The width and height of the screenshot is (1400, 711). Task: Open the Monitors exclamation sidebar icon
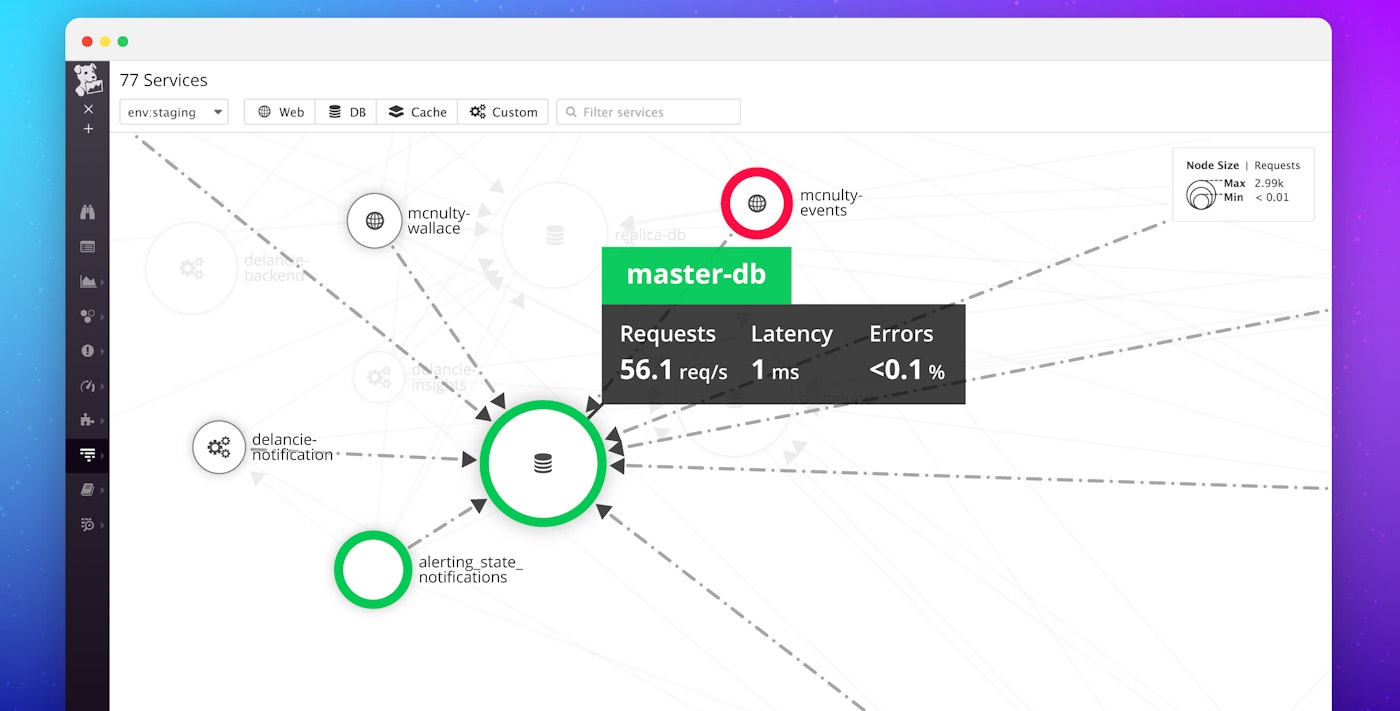click(x=88, y=351)
